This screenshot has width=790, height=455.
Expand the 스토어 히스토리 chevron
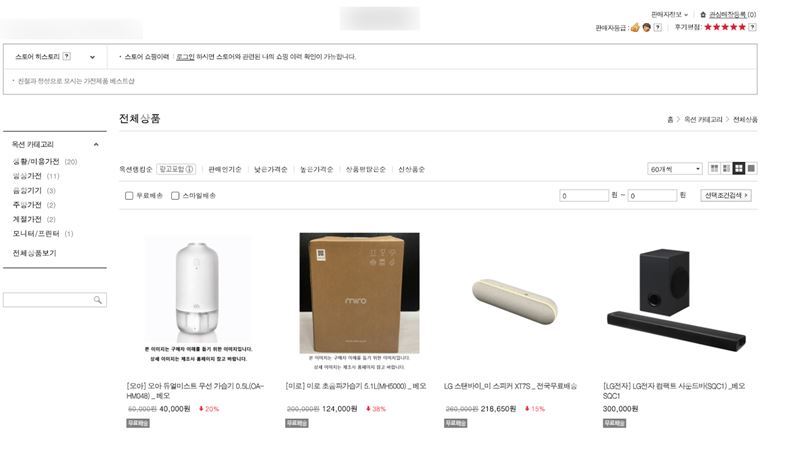pyautogui.click(x=92, y=57)
